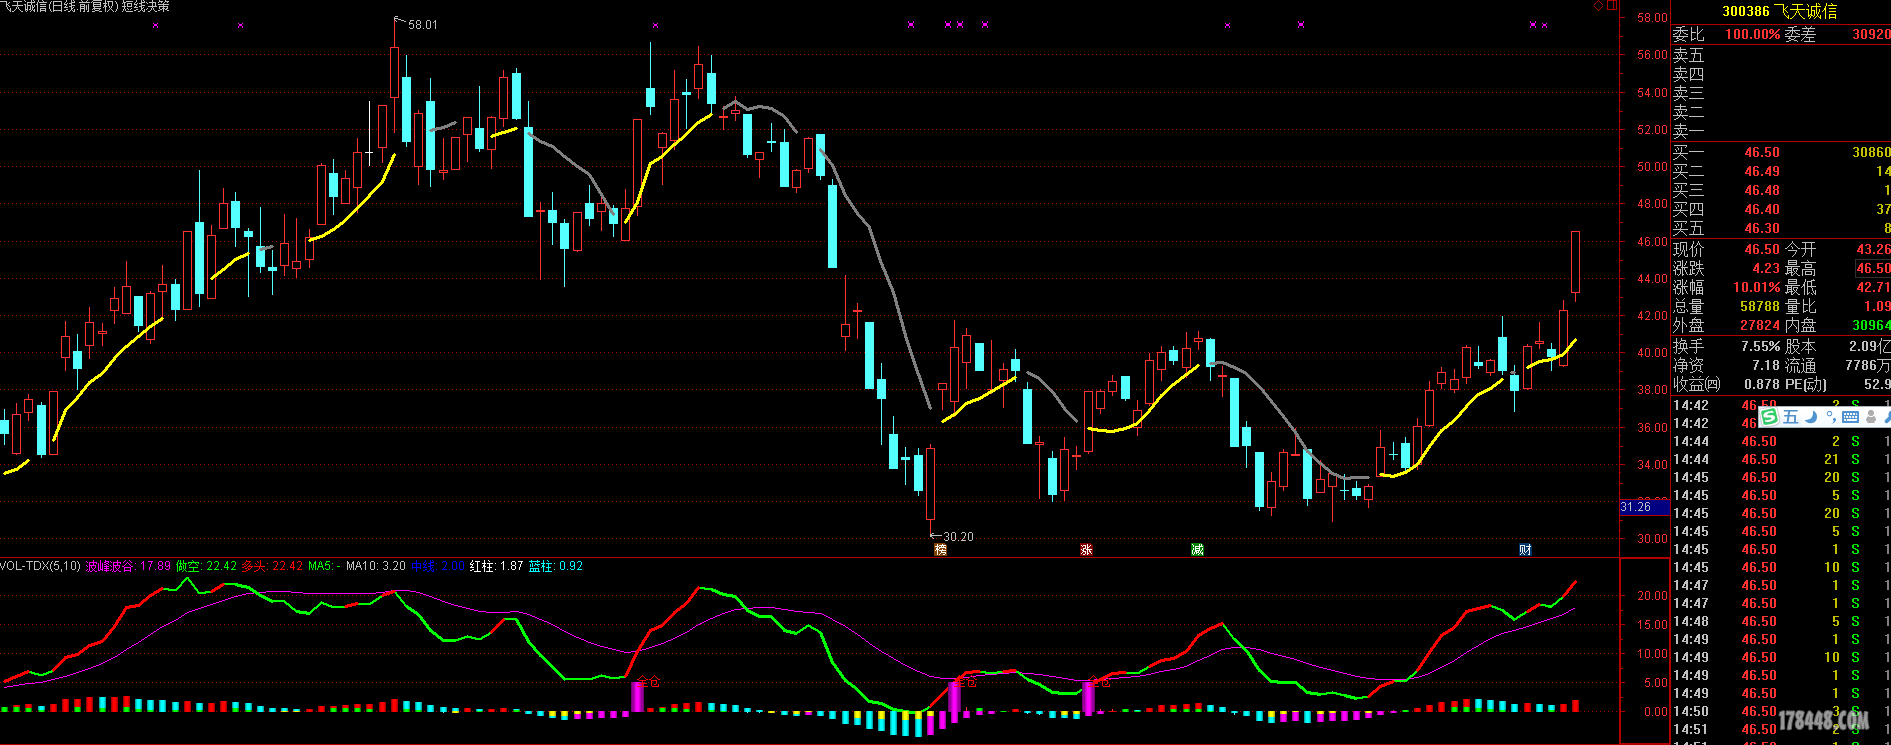The width and height of the screenshot is (1891, 745).
Task: Click the 涨跌 4.23 value
Action: pyautogui.click(x=1766, y=268)
